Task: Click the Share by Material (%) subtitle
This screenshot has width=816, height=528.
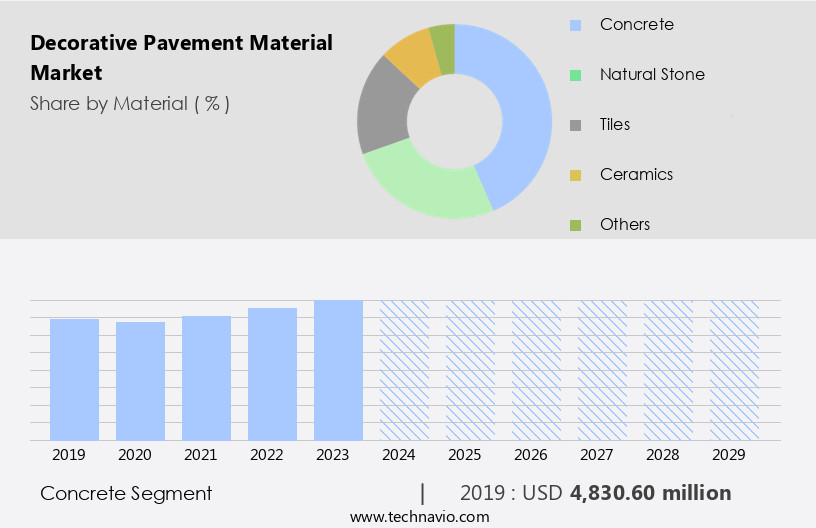Action: [x=130, y=104]
